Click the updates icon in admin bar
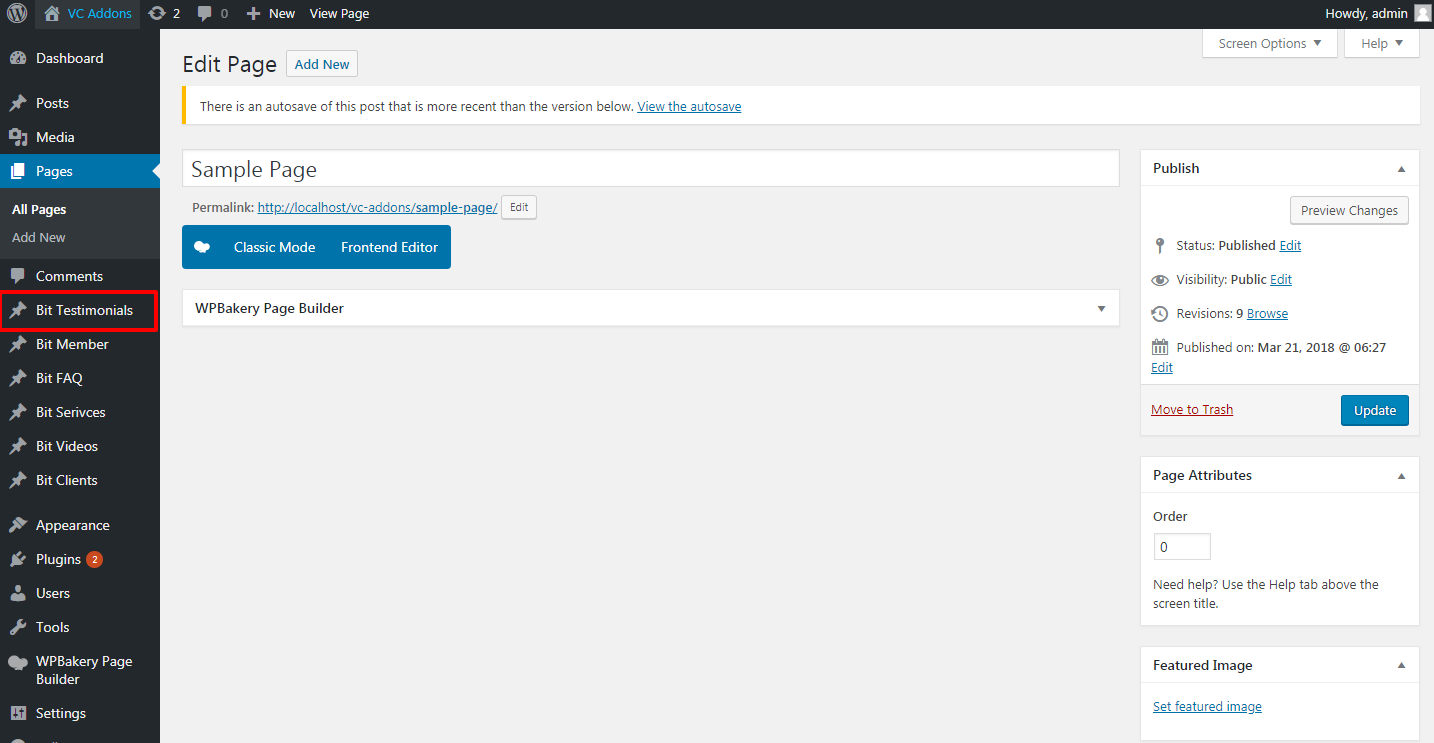 pyautogui.click(x=157, y=14)
